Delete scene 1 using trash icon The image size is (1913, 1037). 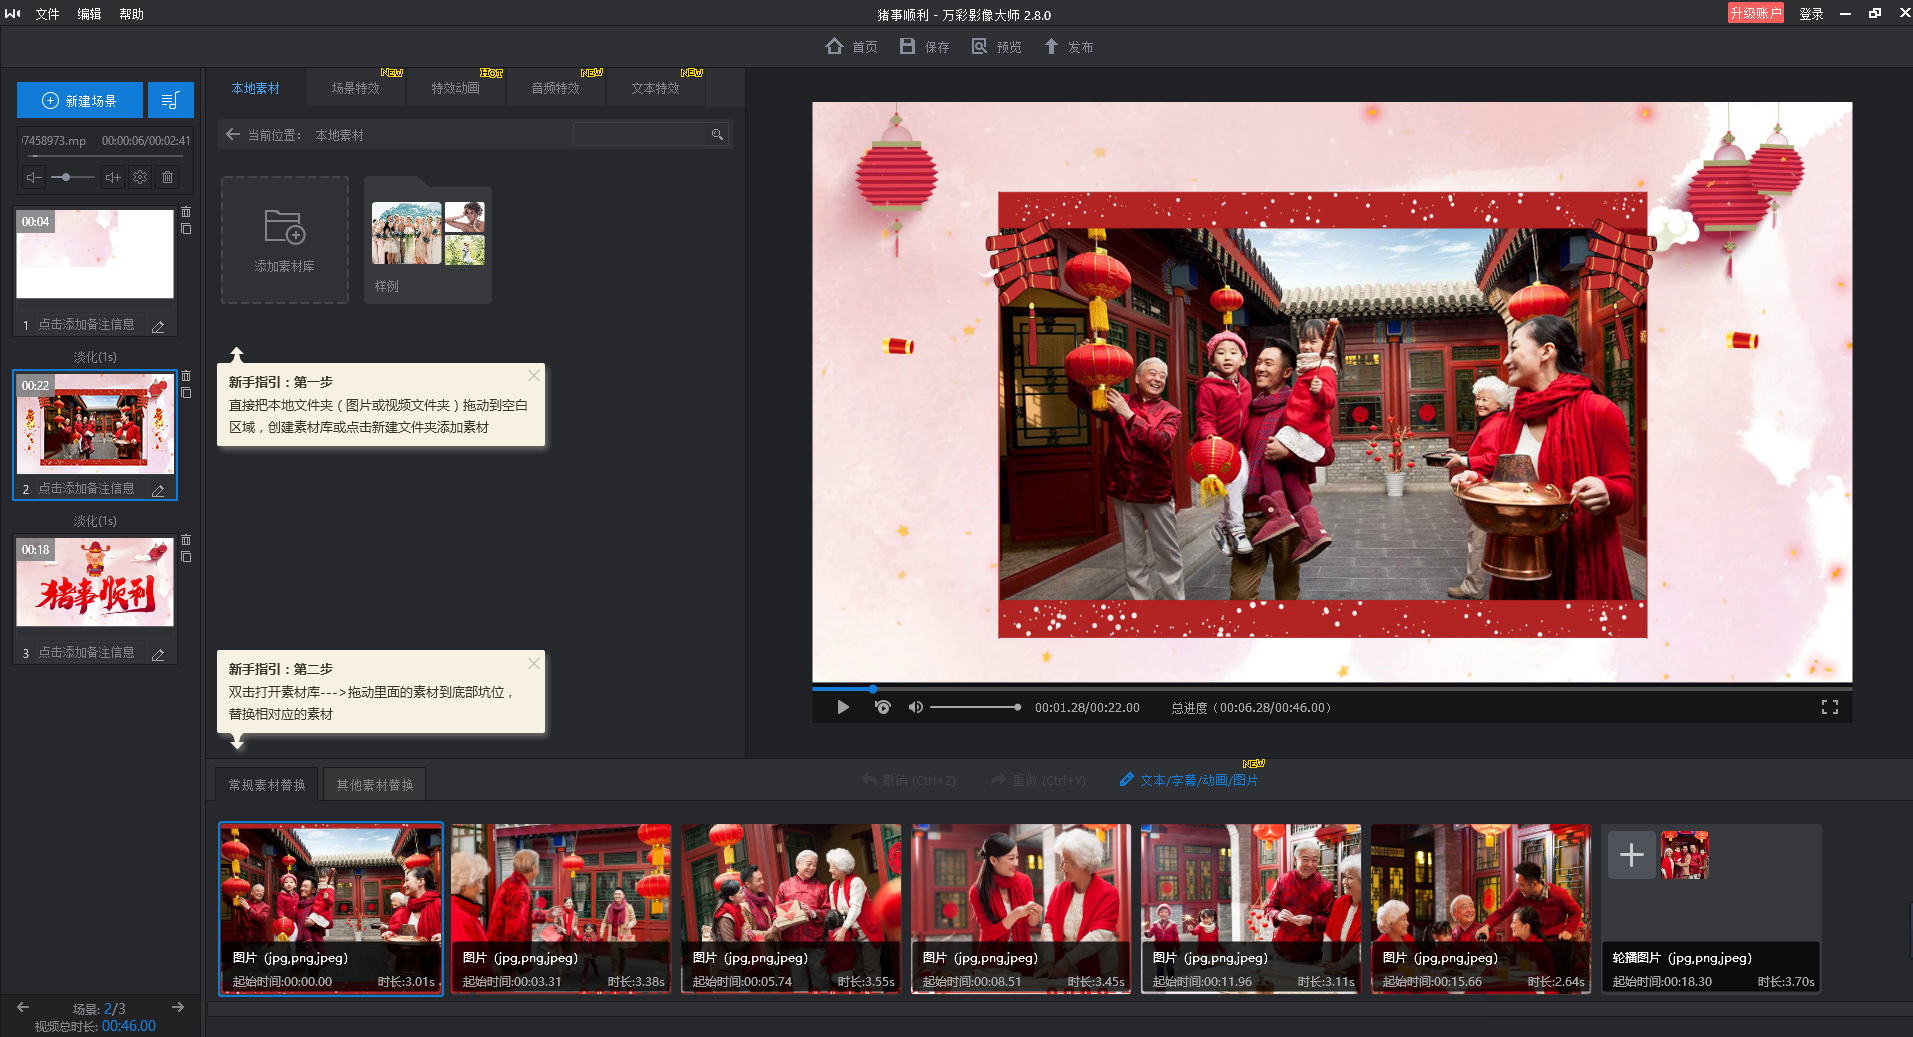coord(186,212)
